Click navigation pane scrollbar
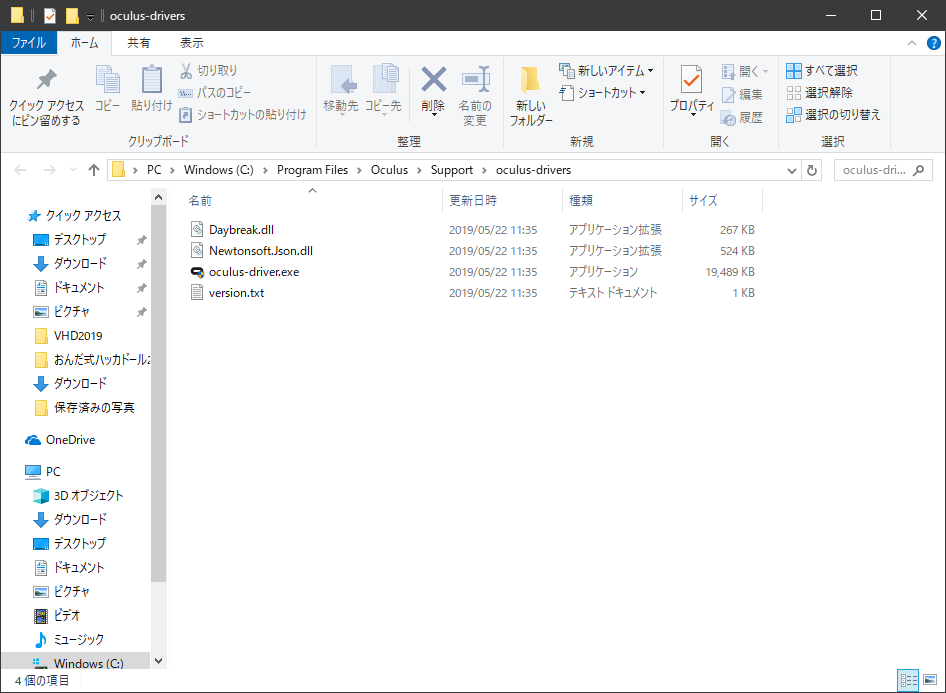The width and height of the screenshot is (946, 693). pyautogui.click(x=159, y=393)
